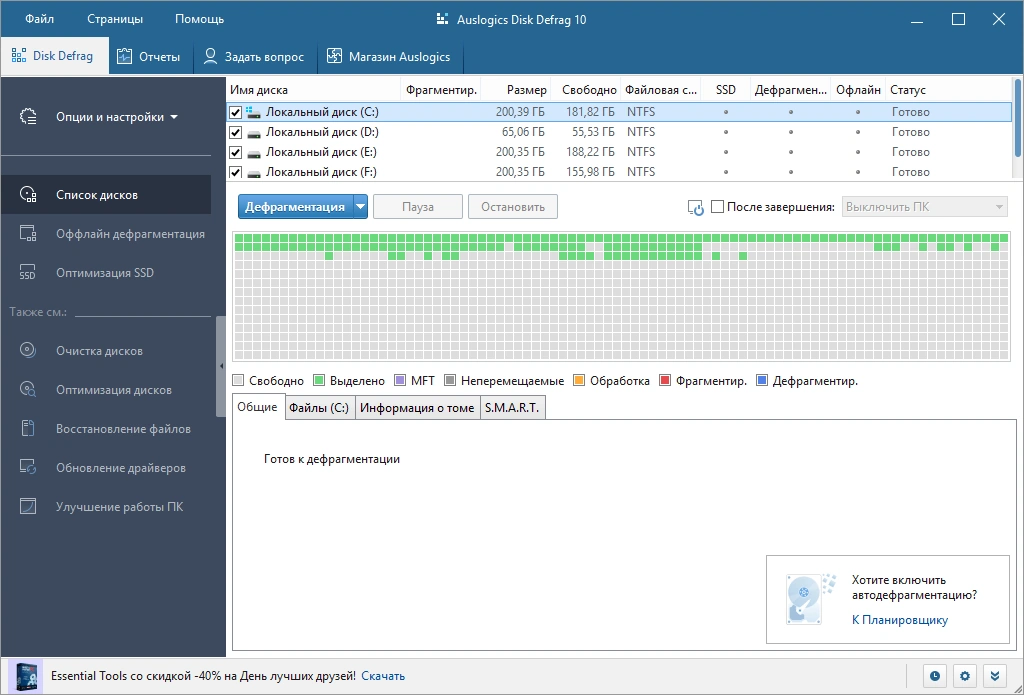Viewport: 1024px width, 695px height.
Task: Click the drive icon for Local disk (F:)
Action: coord(253,174)
